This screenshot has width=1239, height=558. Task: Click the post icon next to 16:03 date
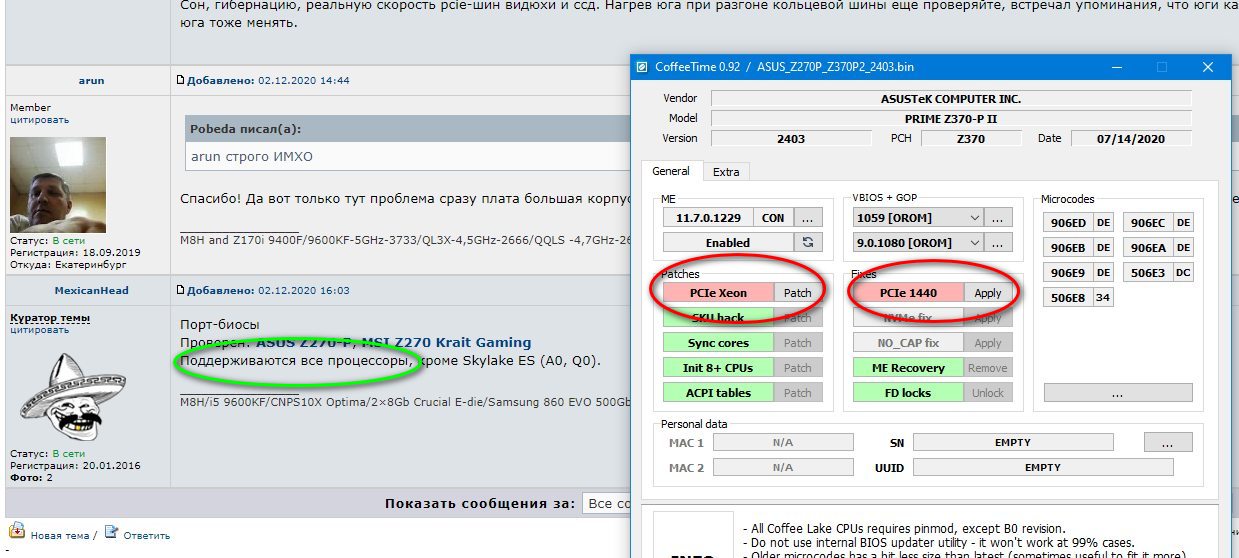pyautogui.click(x=181, y=290)
